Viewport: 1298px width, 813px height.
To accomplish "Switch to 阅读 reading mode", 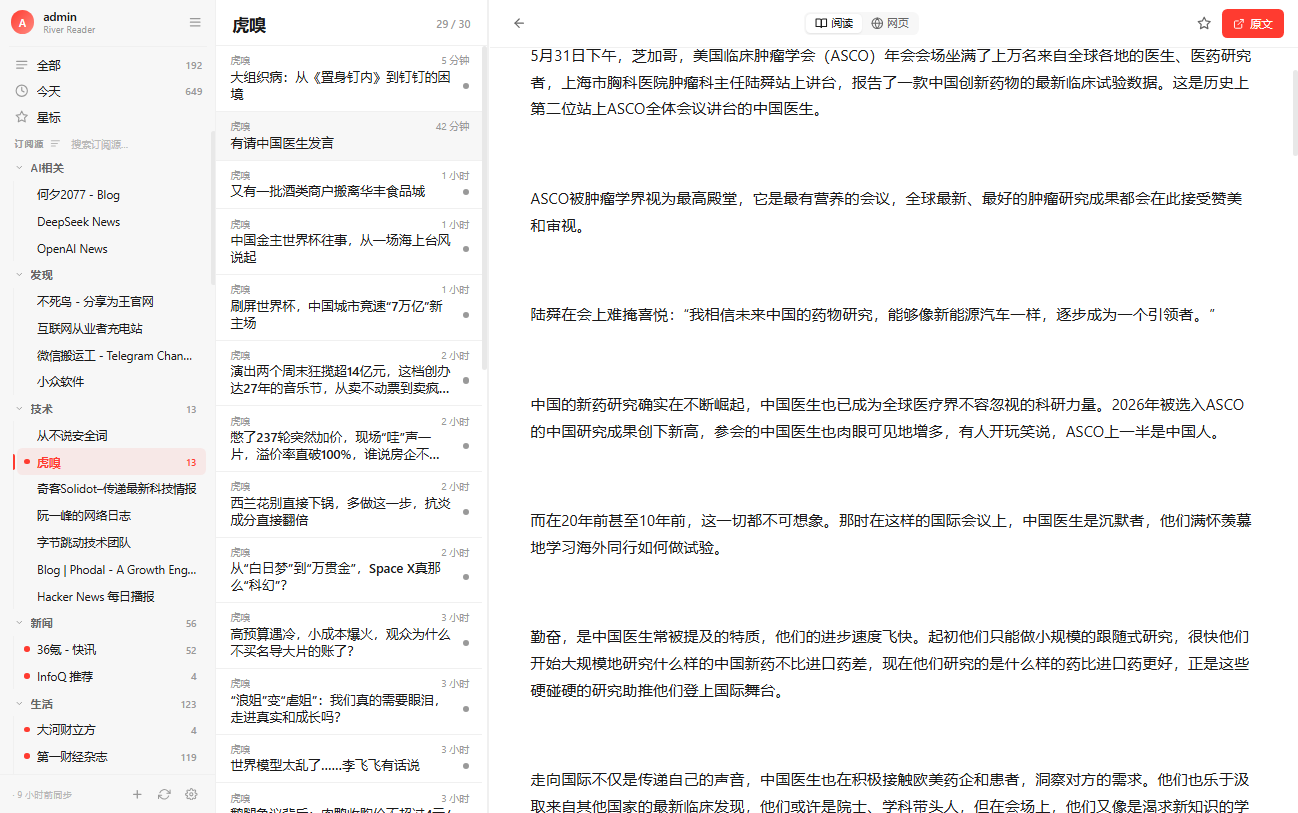I will point(834,23).
